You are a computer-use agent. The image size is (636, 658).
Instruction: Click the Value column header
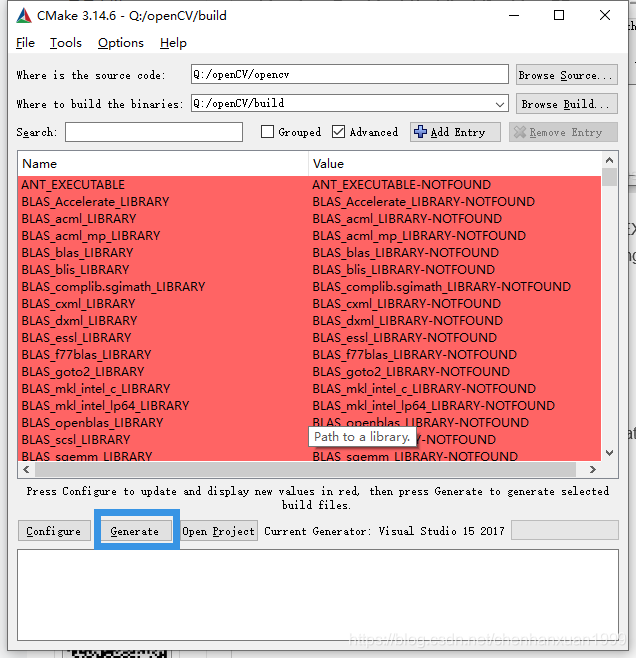click(x=455, y=164)
